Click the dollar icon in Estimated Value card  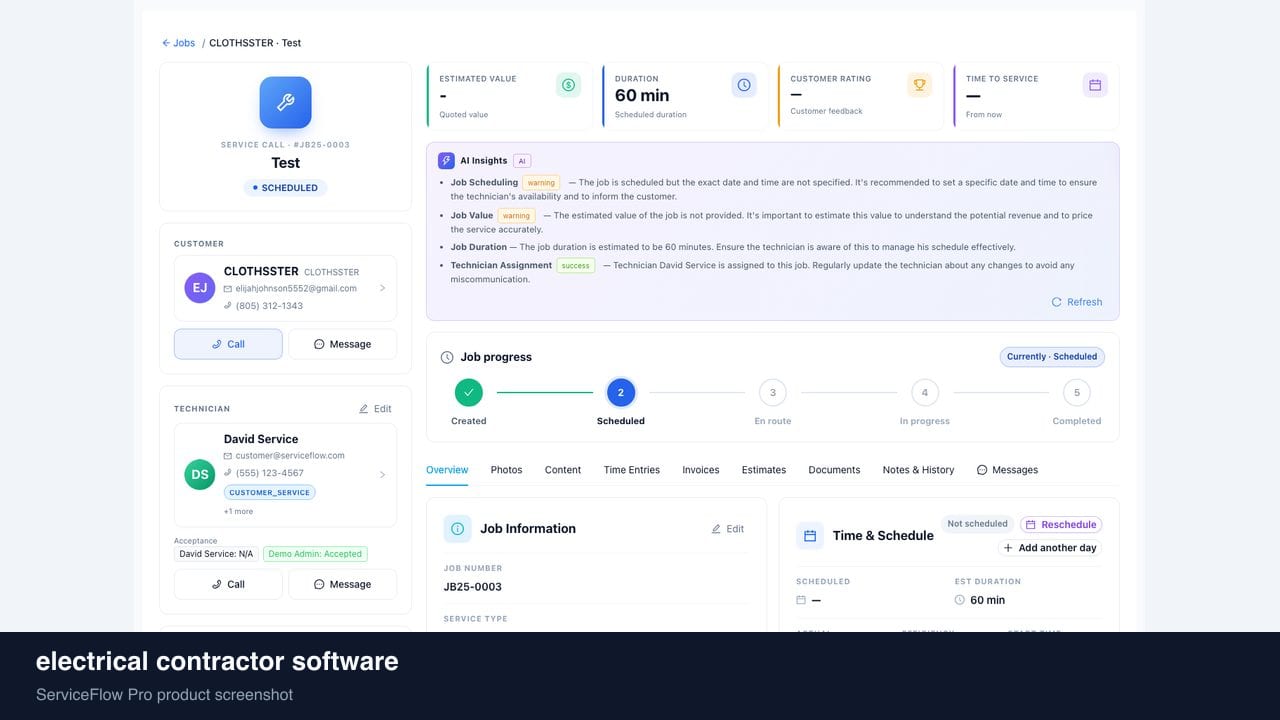tap(568, 85)
